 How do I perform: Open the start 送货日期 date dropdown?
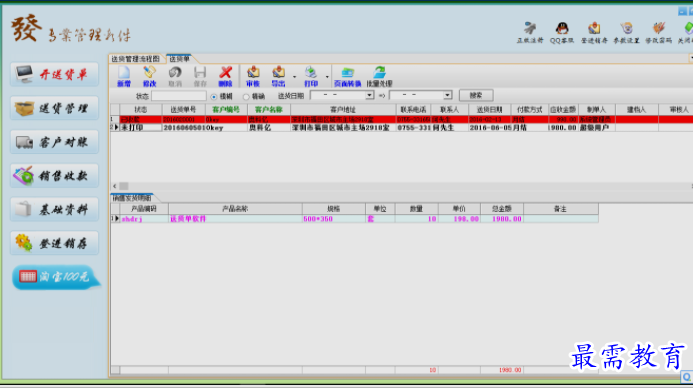point(369,95)
